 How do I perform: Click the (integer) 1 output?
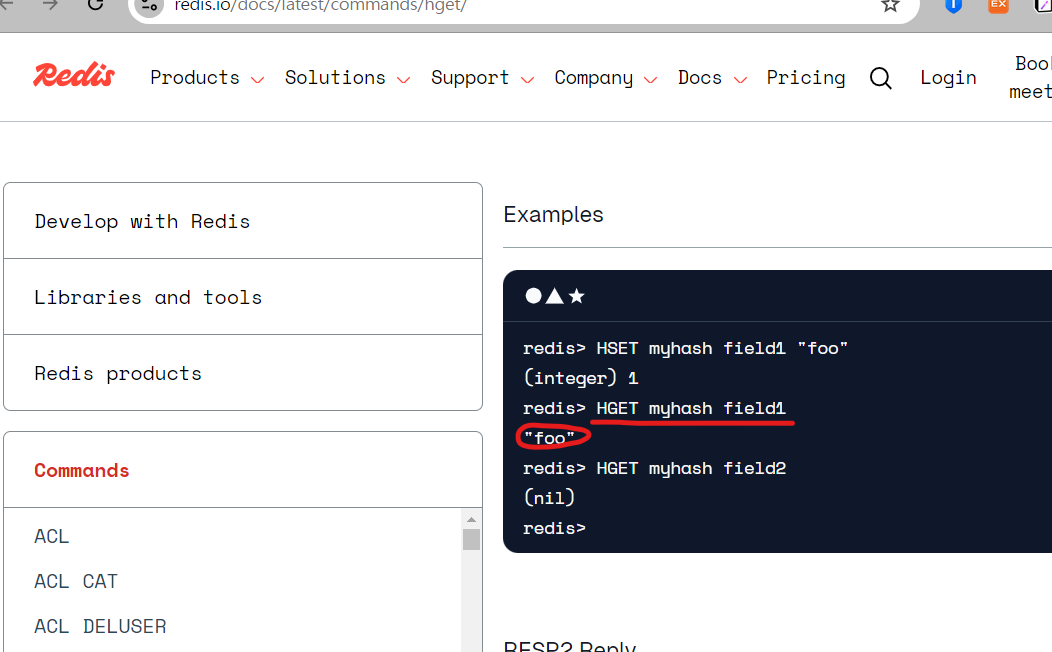(580, 378)
